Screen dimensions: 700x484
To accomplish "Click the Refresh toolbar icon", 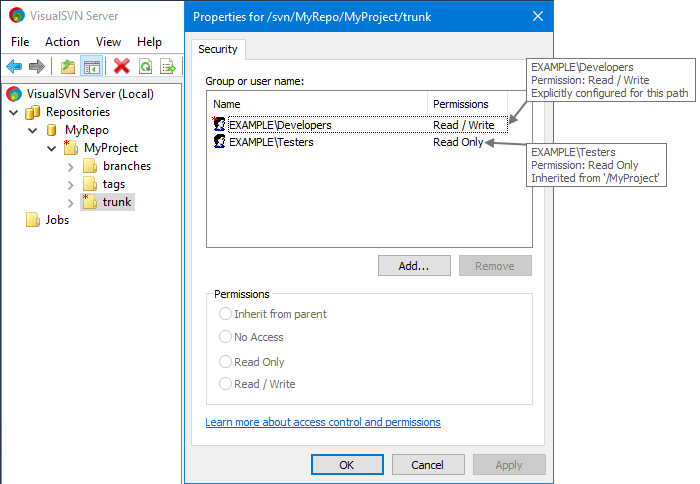I will point(146,67).
